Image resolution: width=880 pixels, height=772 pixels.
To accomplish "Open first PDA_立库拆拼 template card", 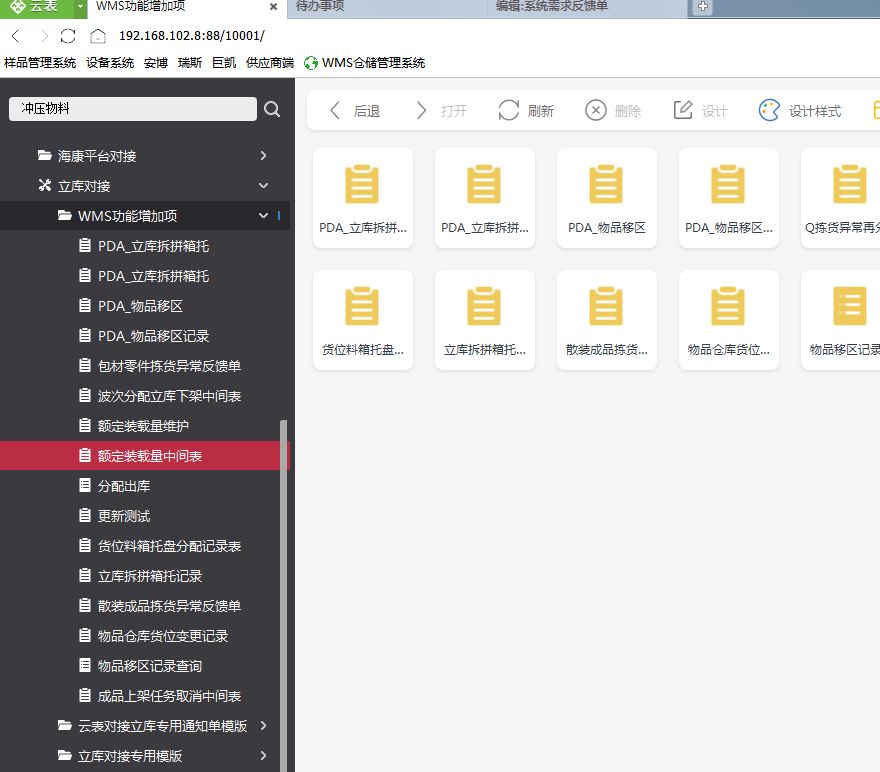I will [x=363, y=198].
